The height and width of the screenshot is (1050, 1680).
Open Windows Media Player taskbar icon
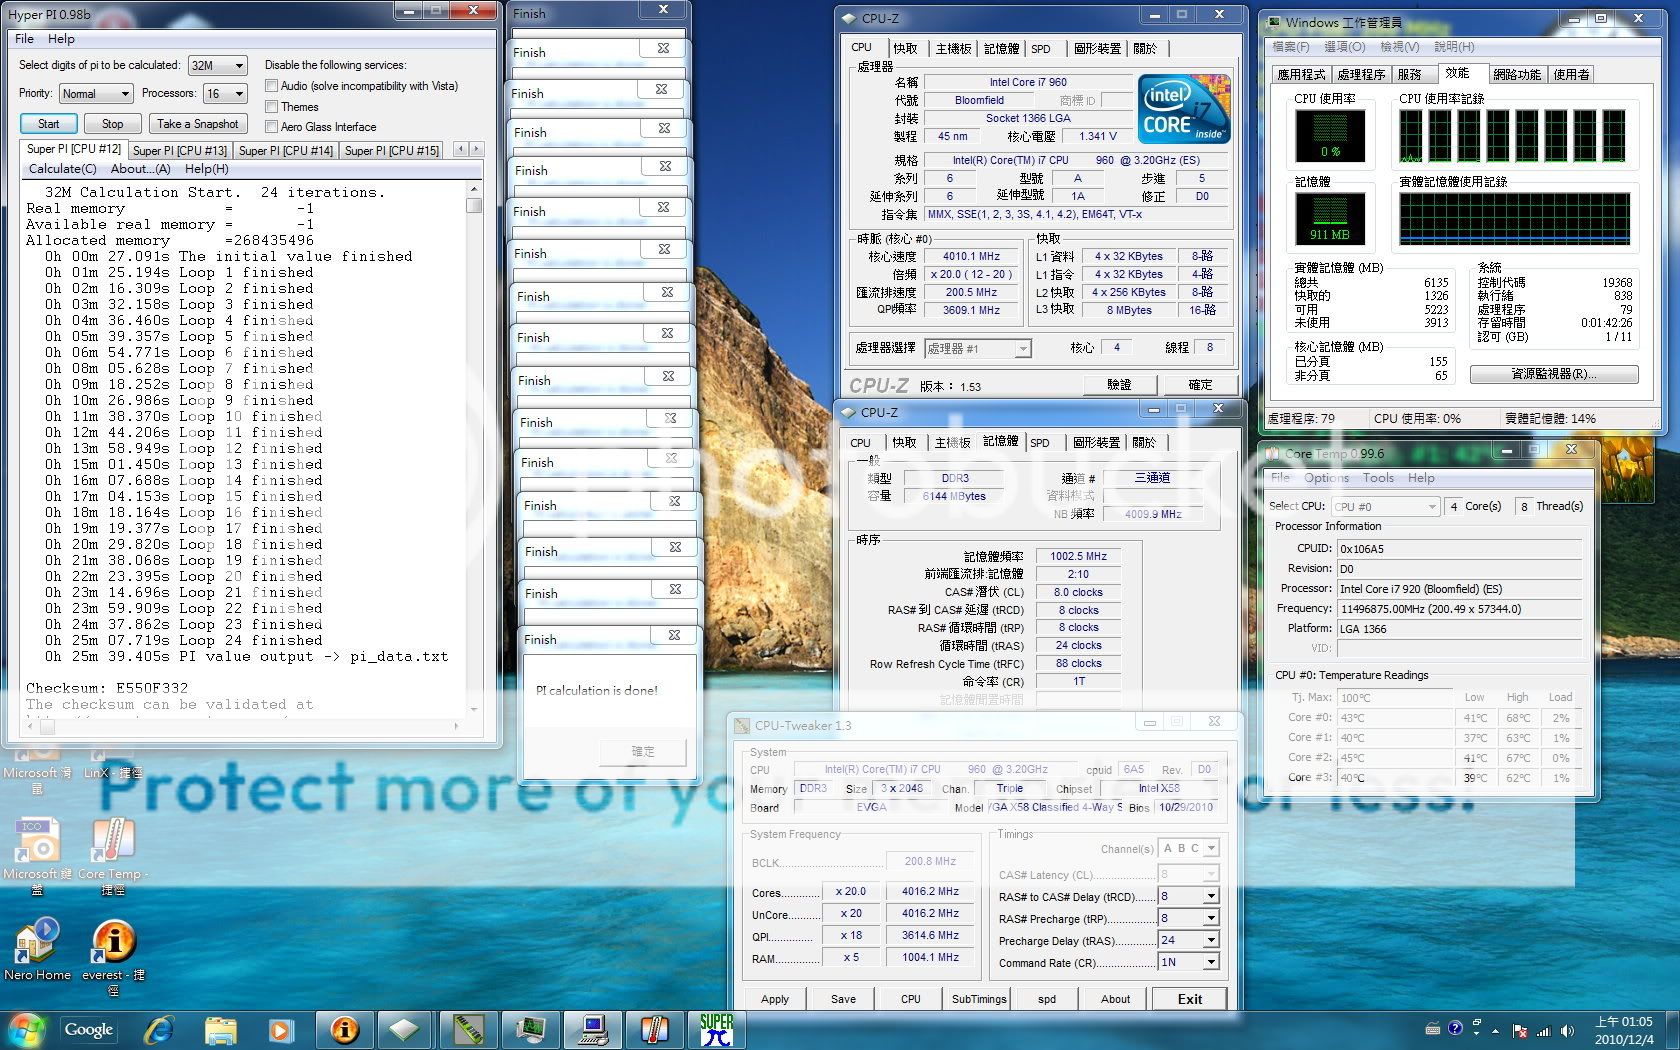[x=280, y=1029]
